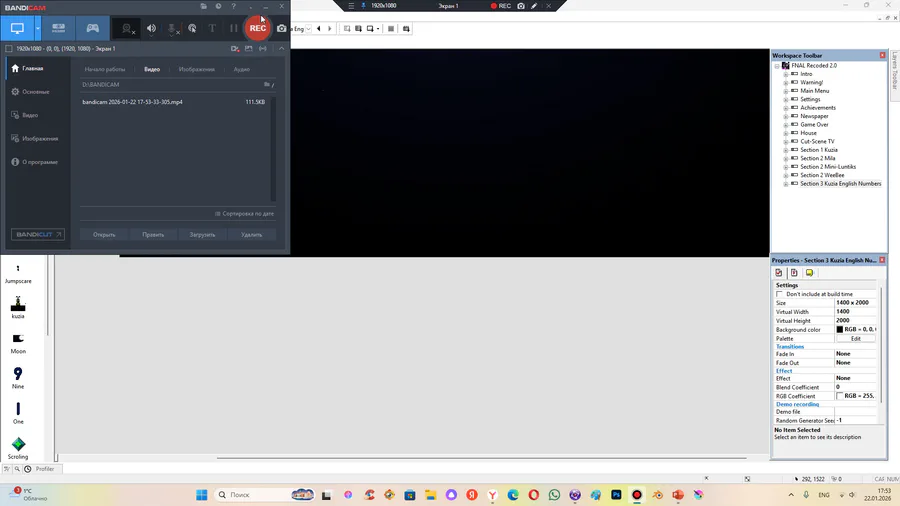Click the Править button

[153, 235]
